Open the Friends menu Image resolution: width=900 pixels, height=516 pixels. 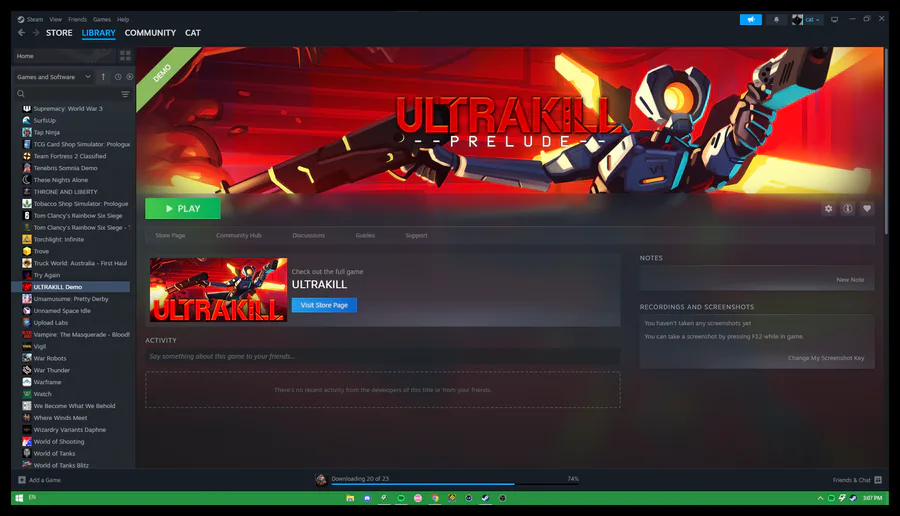tap(77, 20)
